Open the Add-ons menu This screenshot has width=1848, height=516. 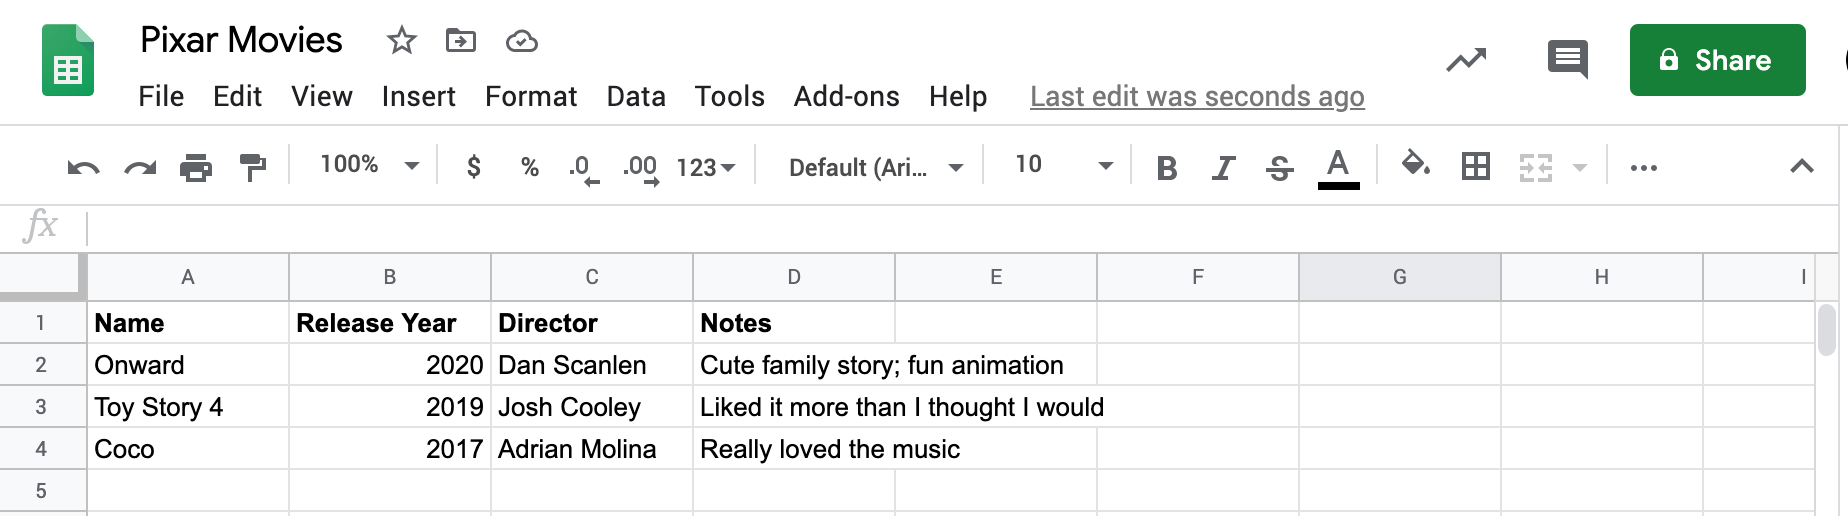pyautogui.click(x=846, y=96)
